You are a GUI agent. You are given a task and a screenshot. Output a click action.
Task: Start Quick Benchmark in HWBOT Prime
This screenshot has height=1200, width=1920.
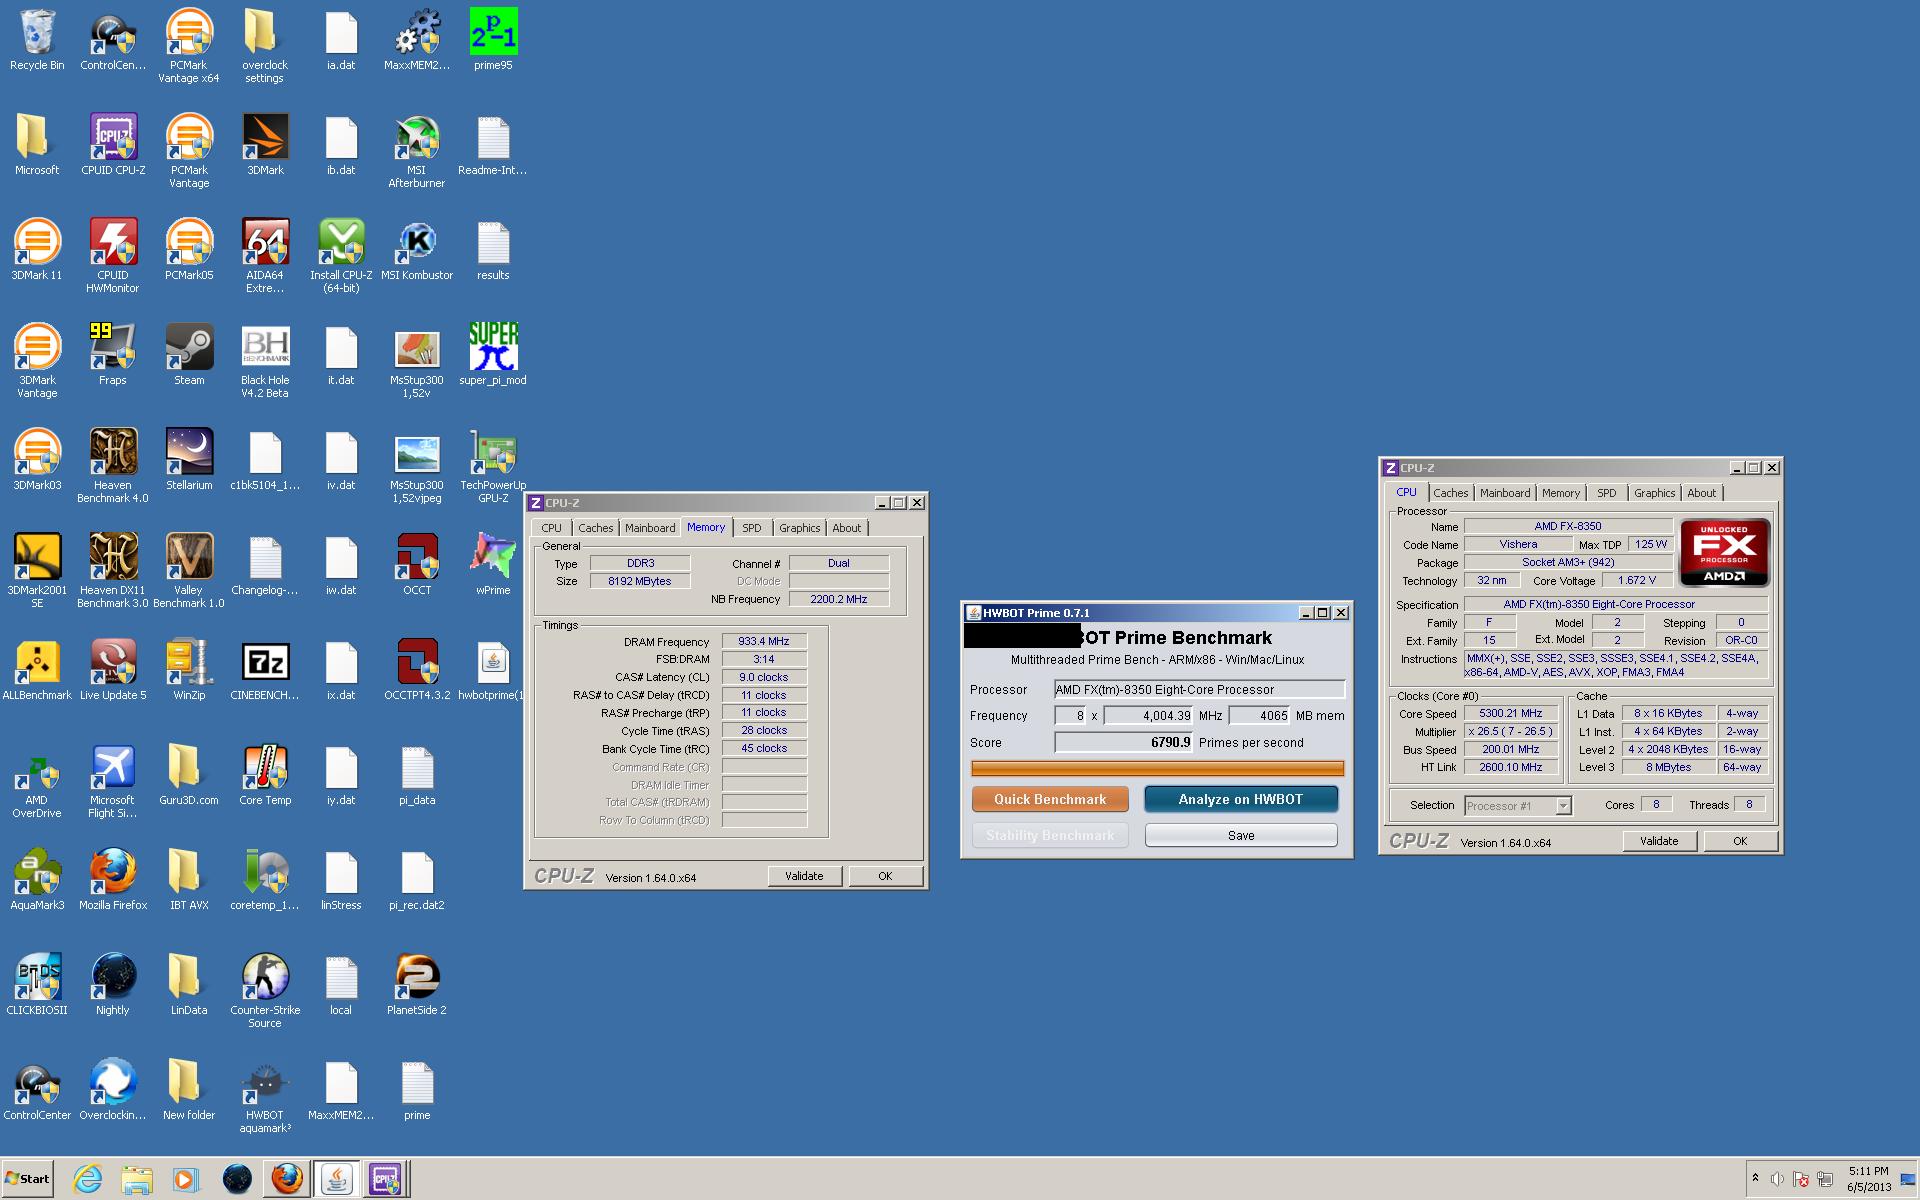coord(1050,799)
